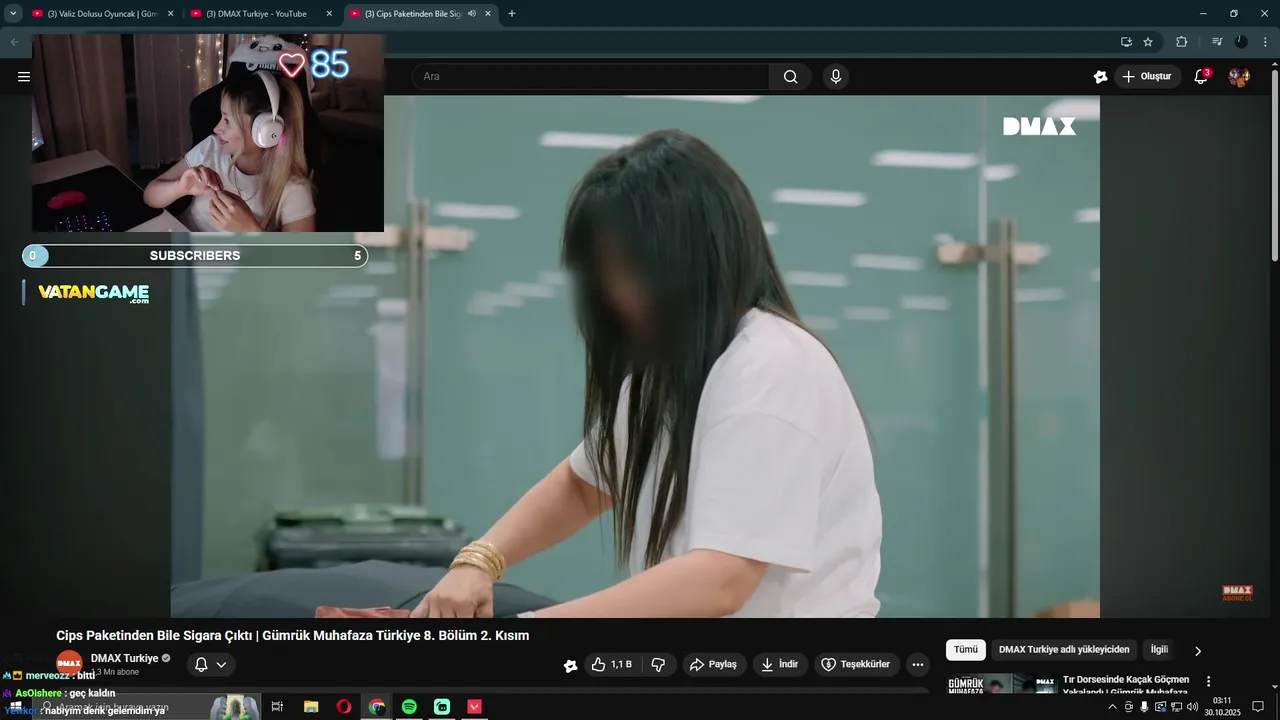Show hidden system tray icons
The height and width of the screenshot is (720, 1280).
pyautogui.click(x=1113, y=707)
